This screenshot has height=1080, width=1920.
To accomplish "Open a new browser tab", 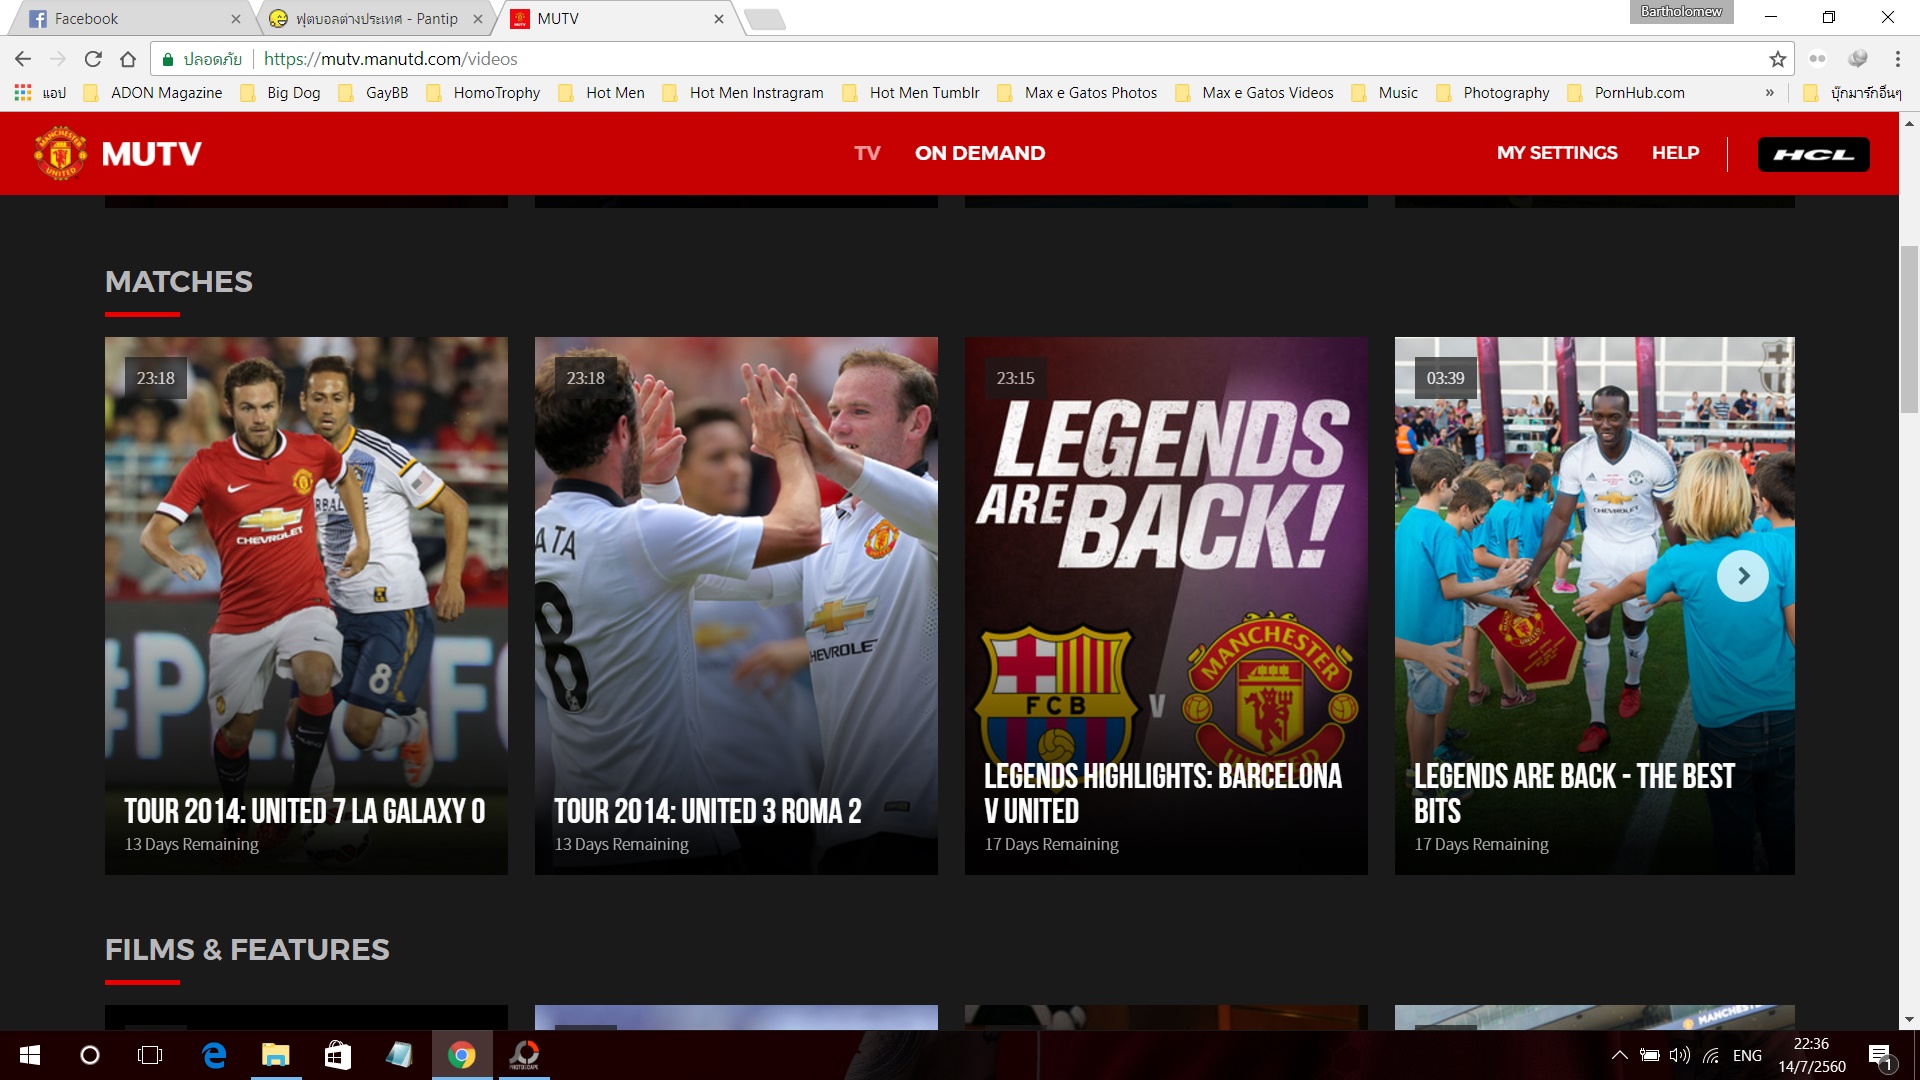I will pyautogui.click(x=765, y=19).
